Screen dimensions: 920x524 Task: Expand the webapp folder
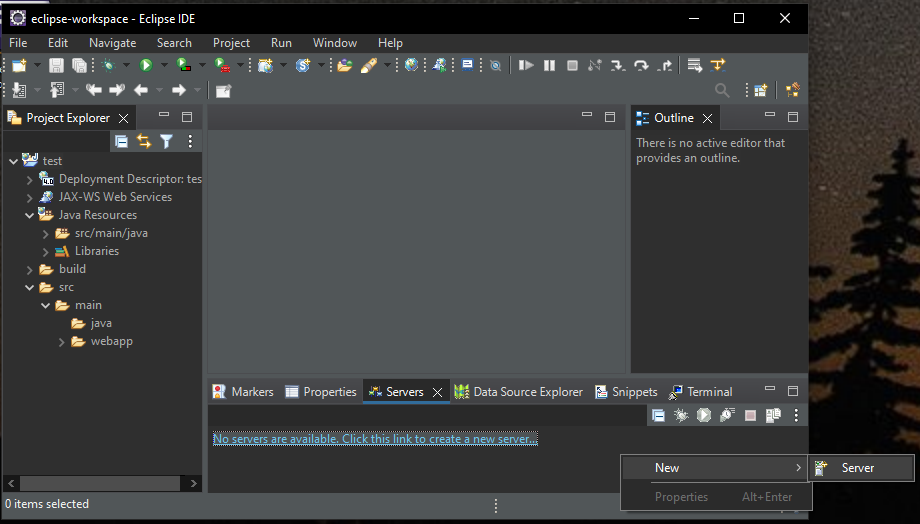[x=61, y=342]
